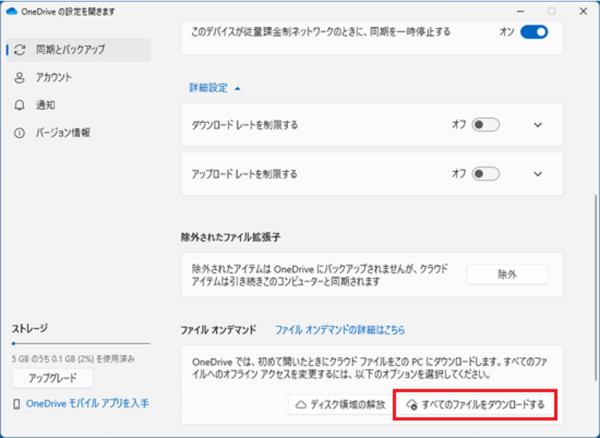Click the version info circle icon

[x=19, y=133]
